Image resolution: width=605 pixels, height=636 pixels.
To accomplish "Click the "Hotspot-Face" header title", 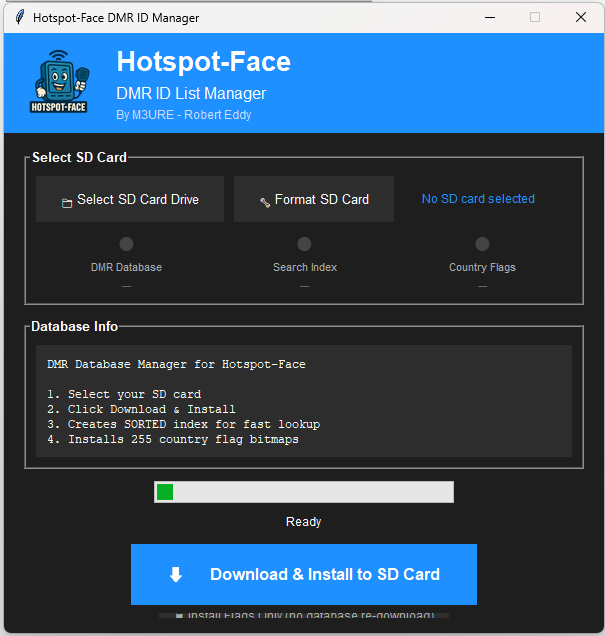I will pyautogui.click(x=204, y=62).
